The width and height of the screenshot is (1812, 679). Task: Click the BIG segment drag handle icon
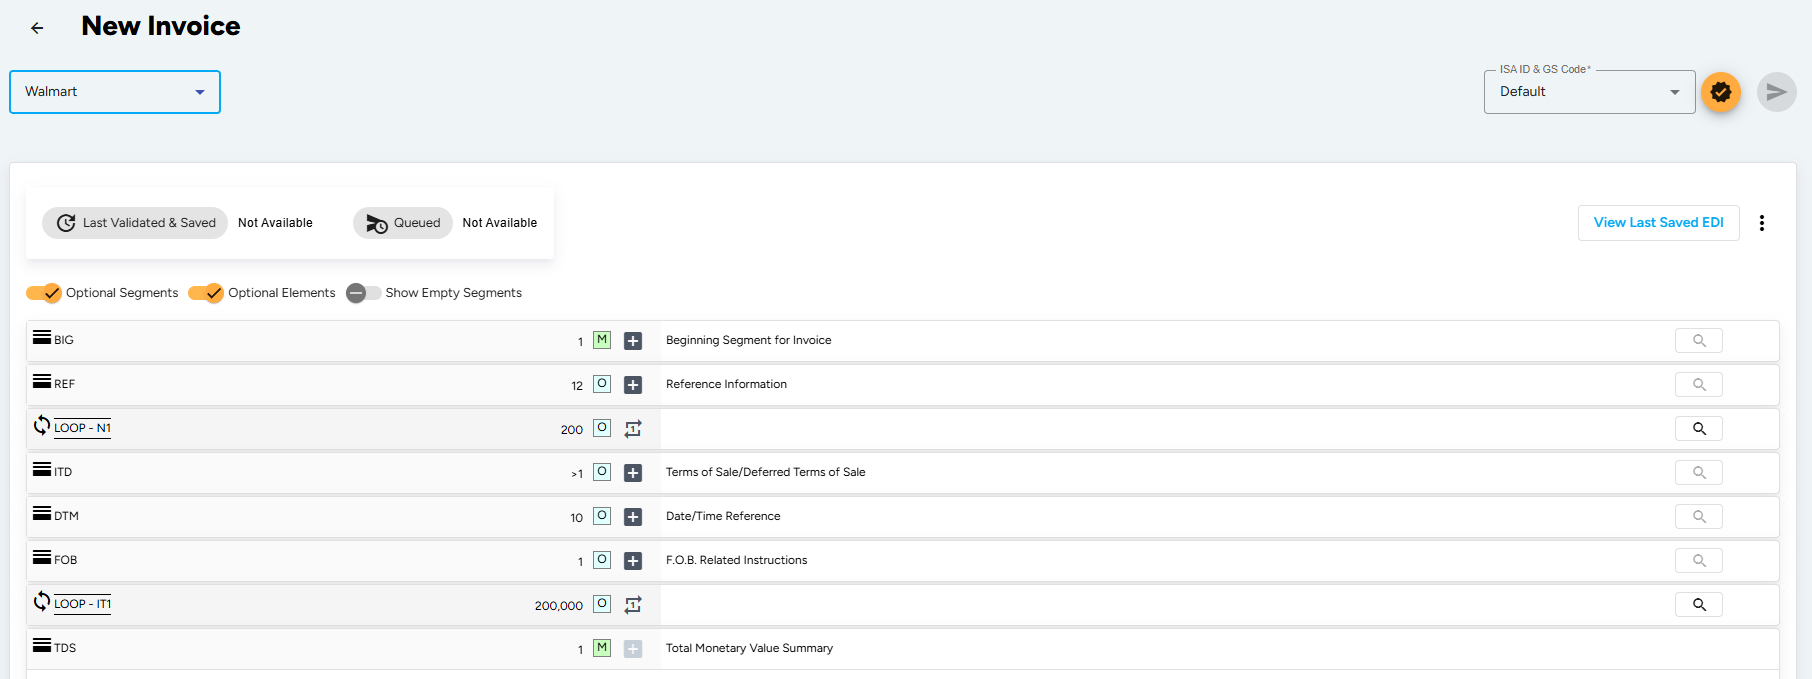point(42,337)
